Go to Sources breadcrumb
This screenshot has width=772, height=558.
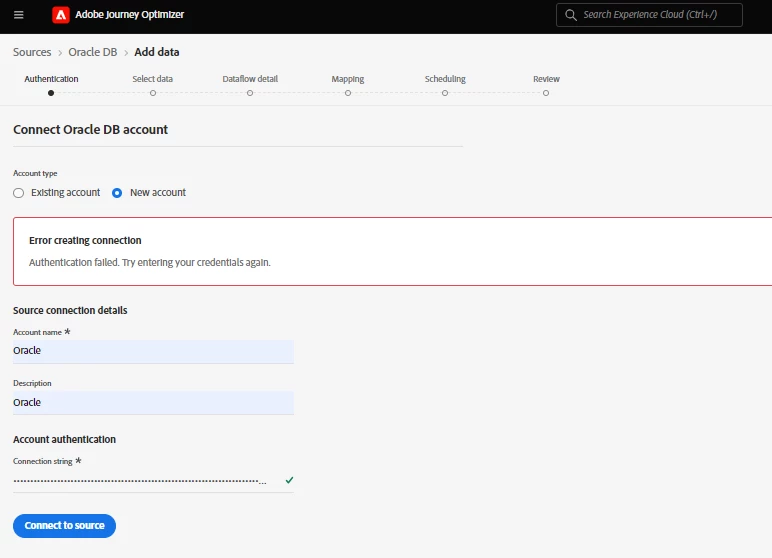tap(32, 52)
